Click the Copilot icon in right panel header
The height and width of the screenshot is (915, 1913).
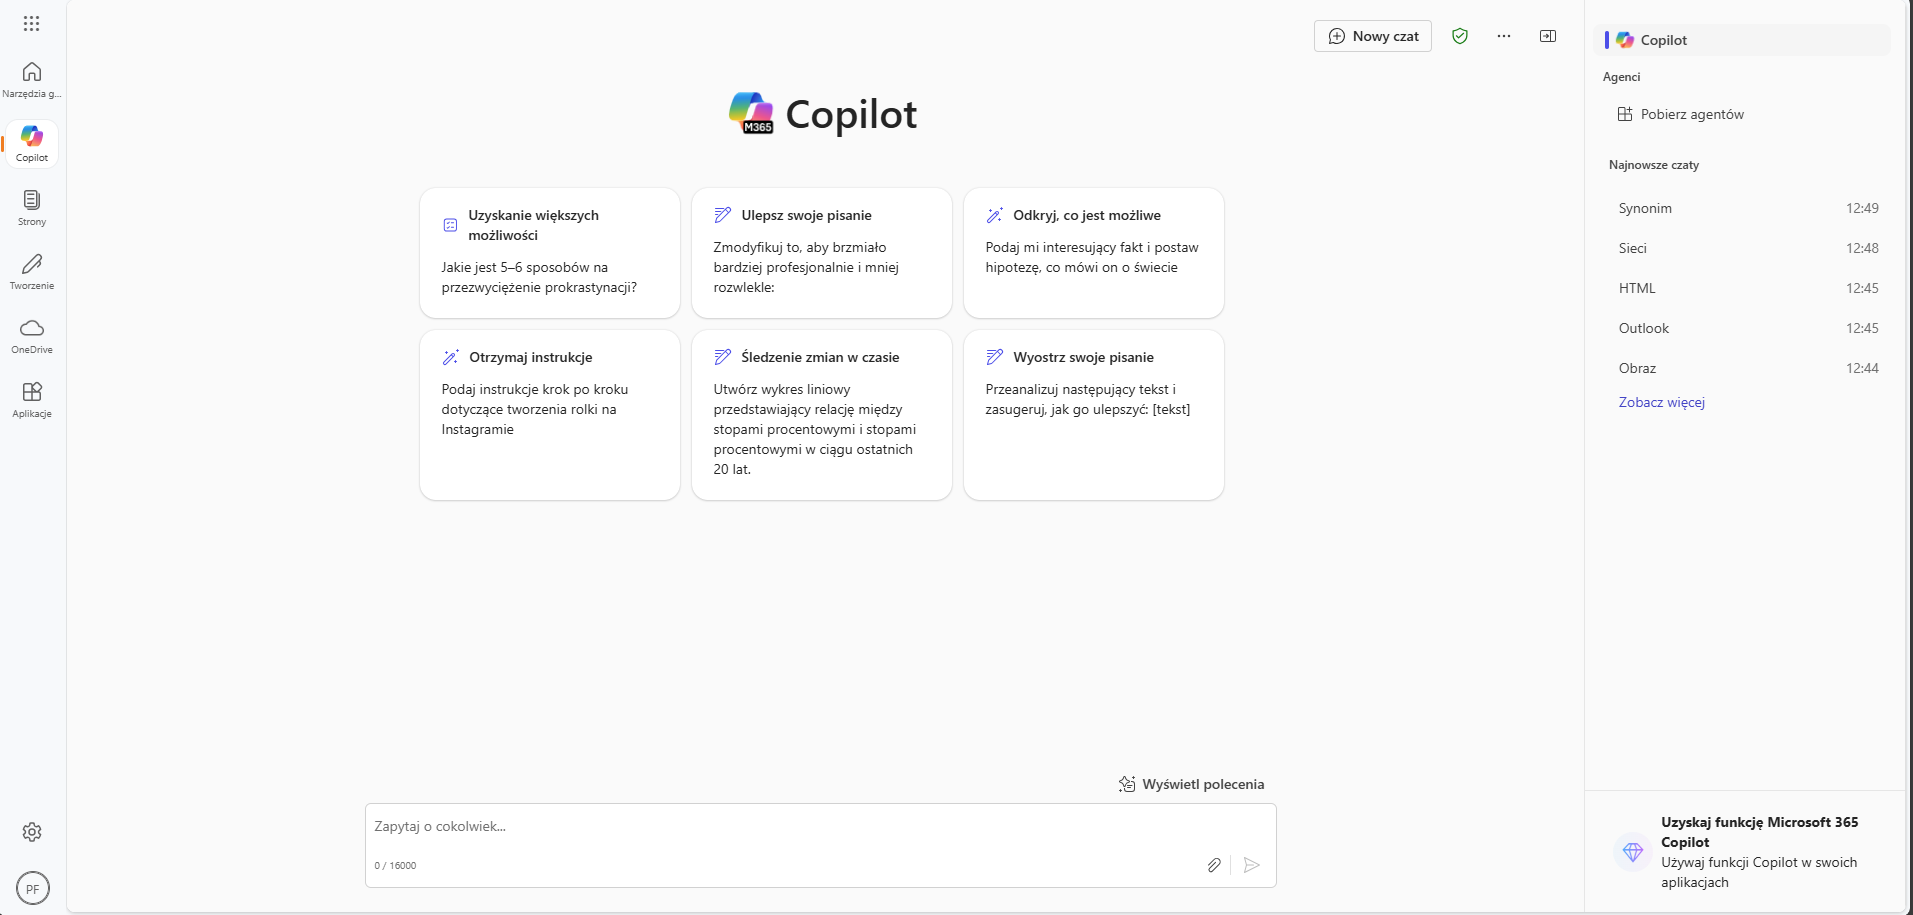(x=1625, y=40)
